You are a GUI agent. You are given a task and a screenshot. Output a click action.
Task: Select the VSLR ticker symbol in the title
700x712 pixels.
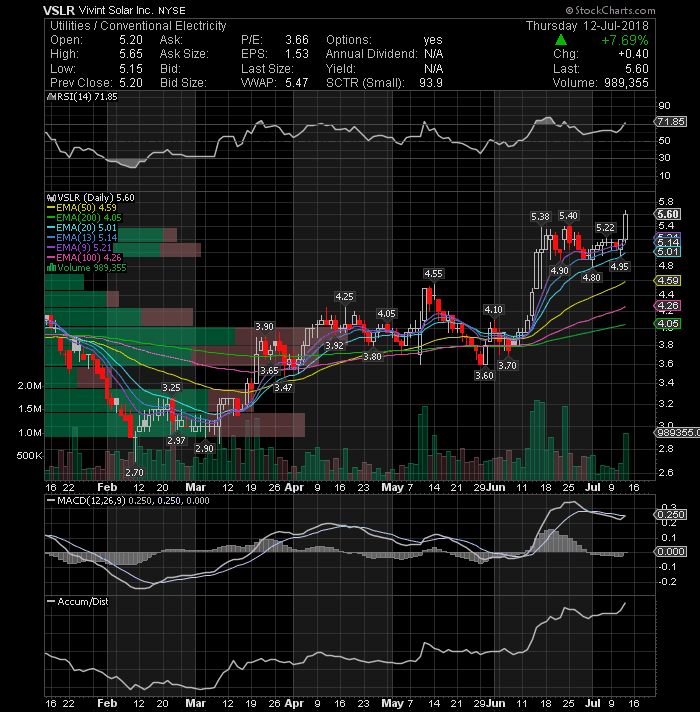pyautogui.click(x=59, y=10)
